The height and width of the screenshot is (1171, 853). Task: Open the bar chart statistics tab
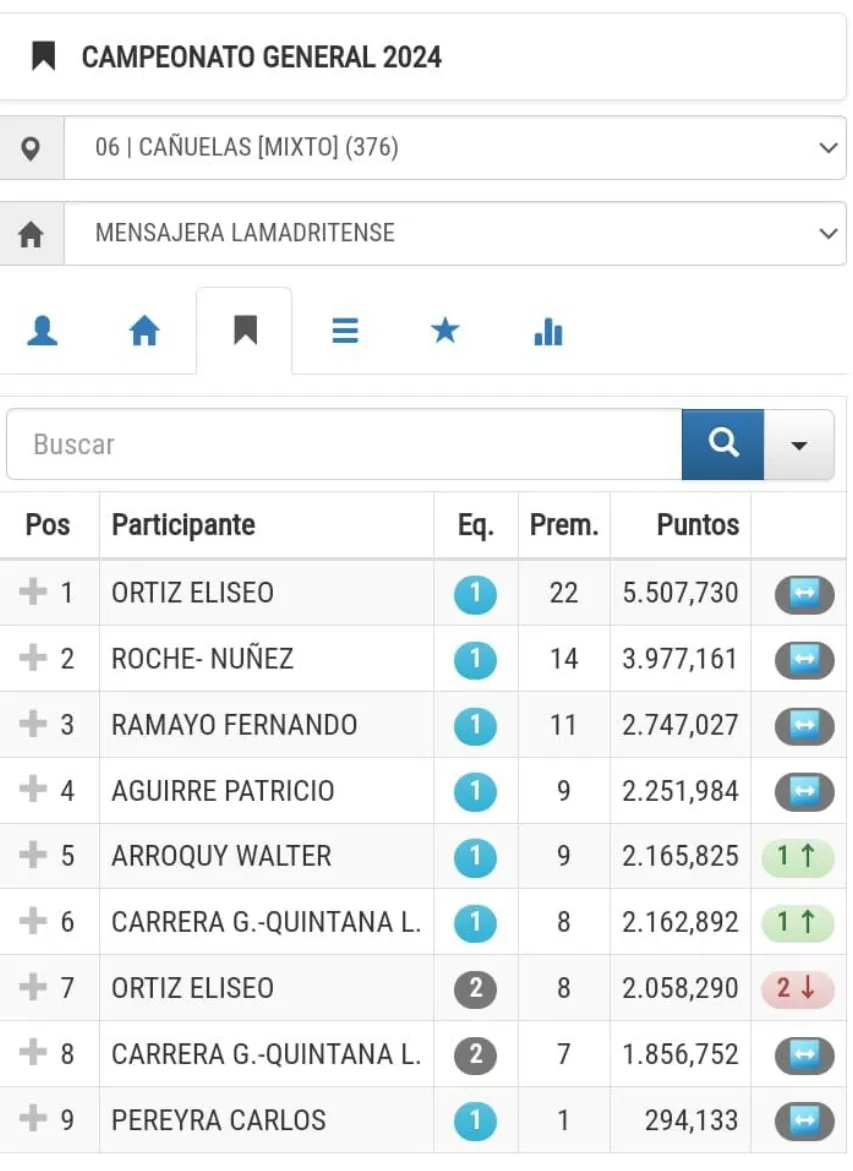[548, 332]
